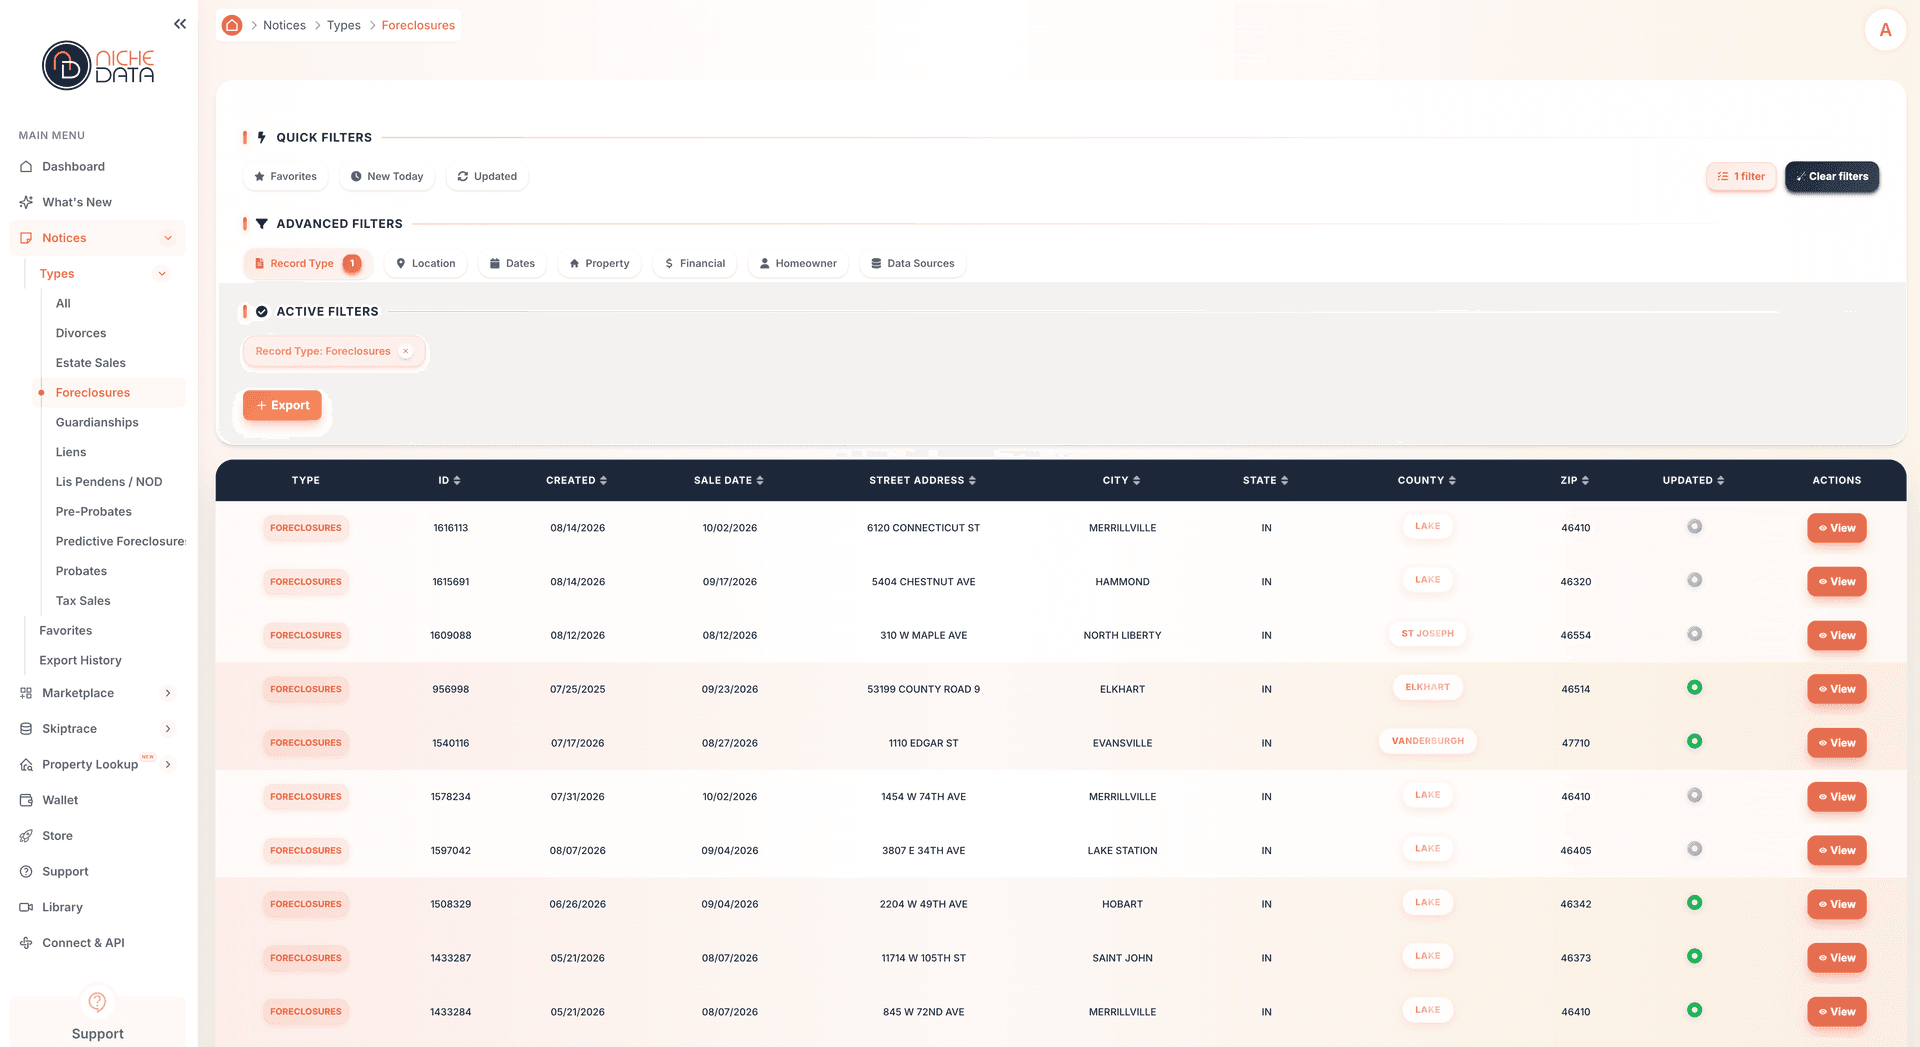Open the Financial advanced filter
Image resolution: width=1920 pixels, height=1047 pixels.
695,264
